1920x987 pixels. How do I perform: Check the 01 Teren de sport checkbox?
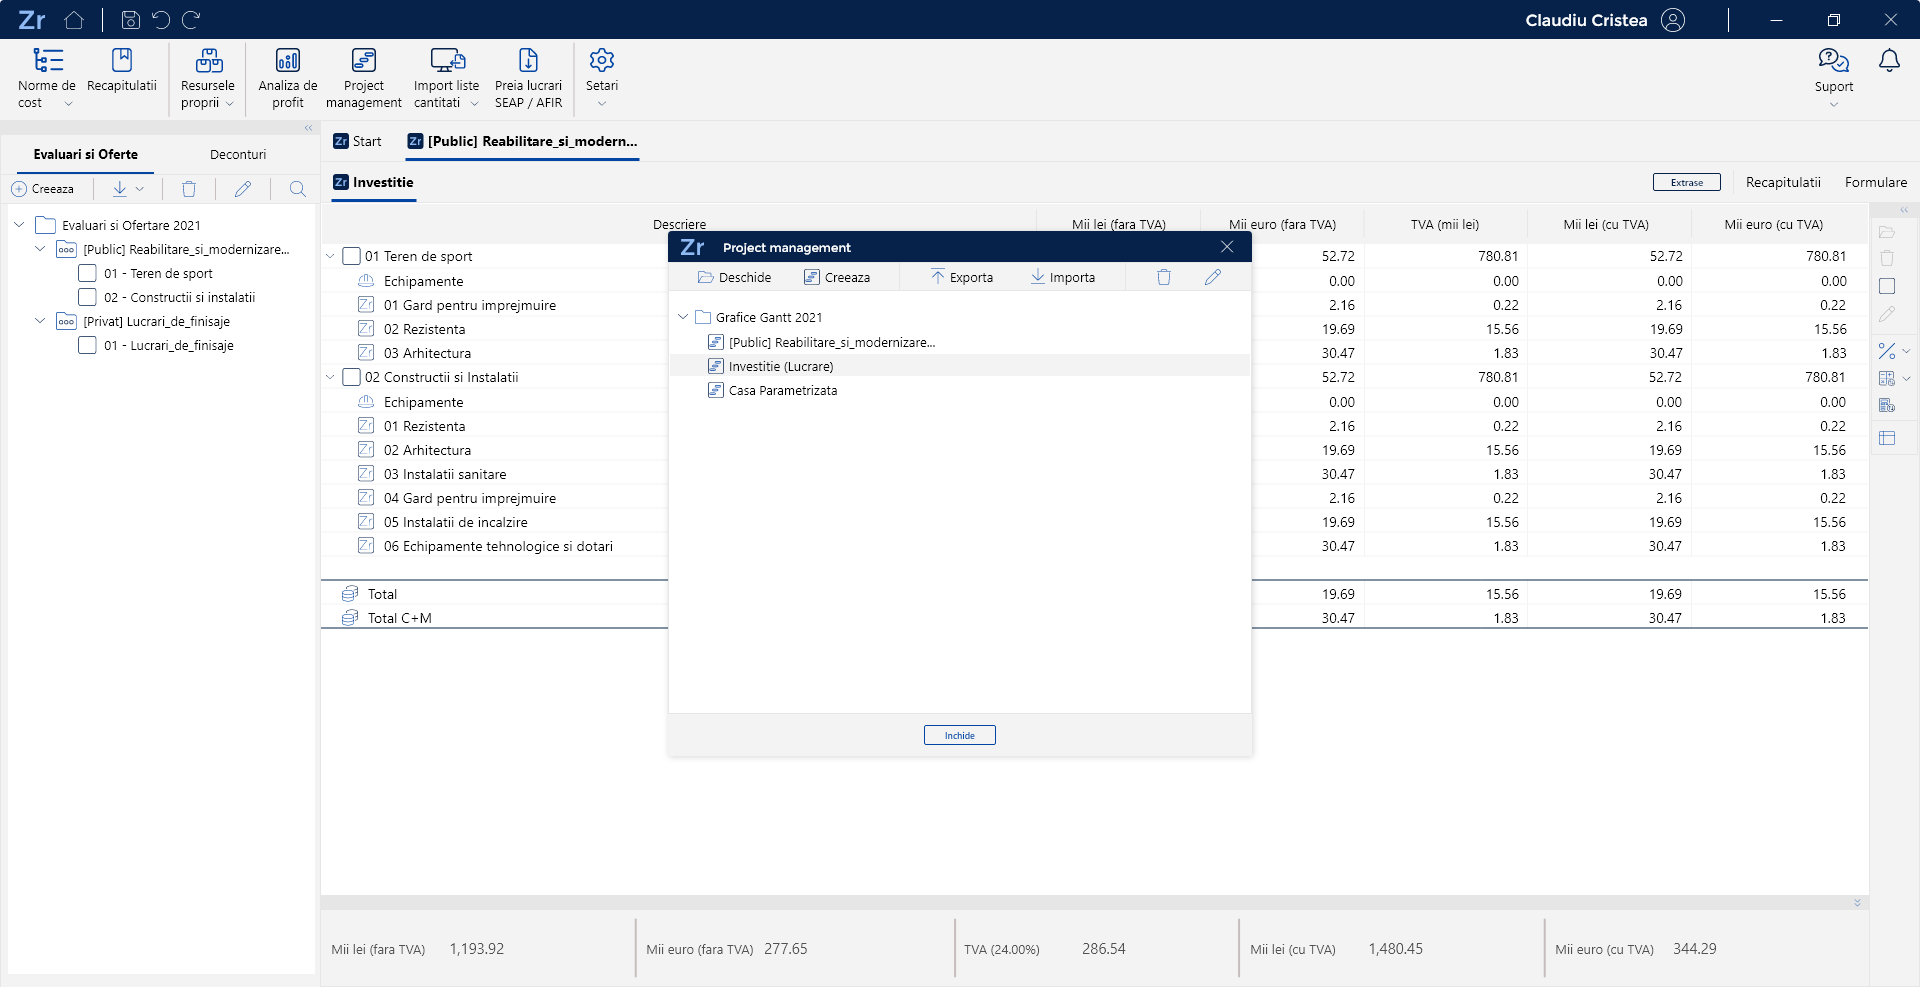pyautogui.click(x=351, y=256)
